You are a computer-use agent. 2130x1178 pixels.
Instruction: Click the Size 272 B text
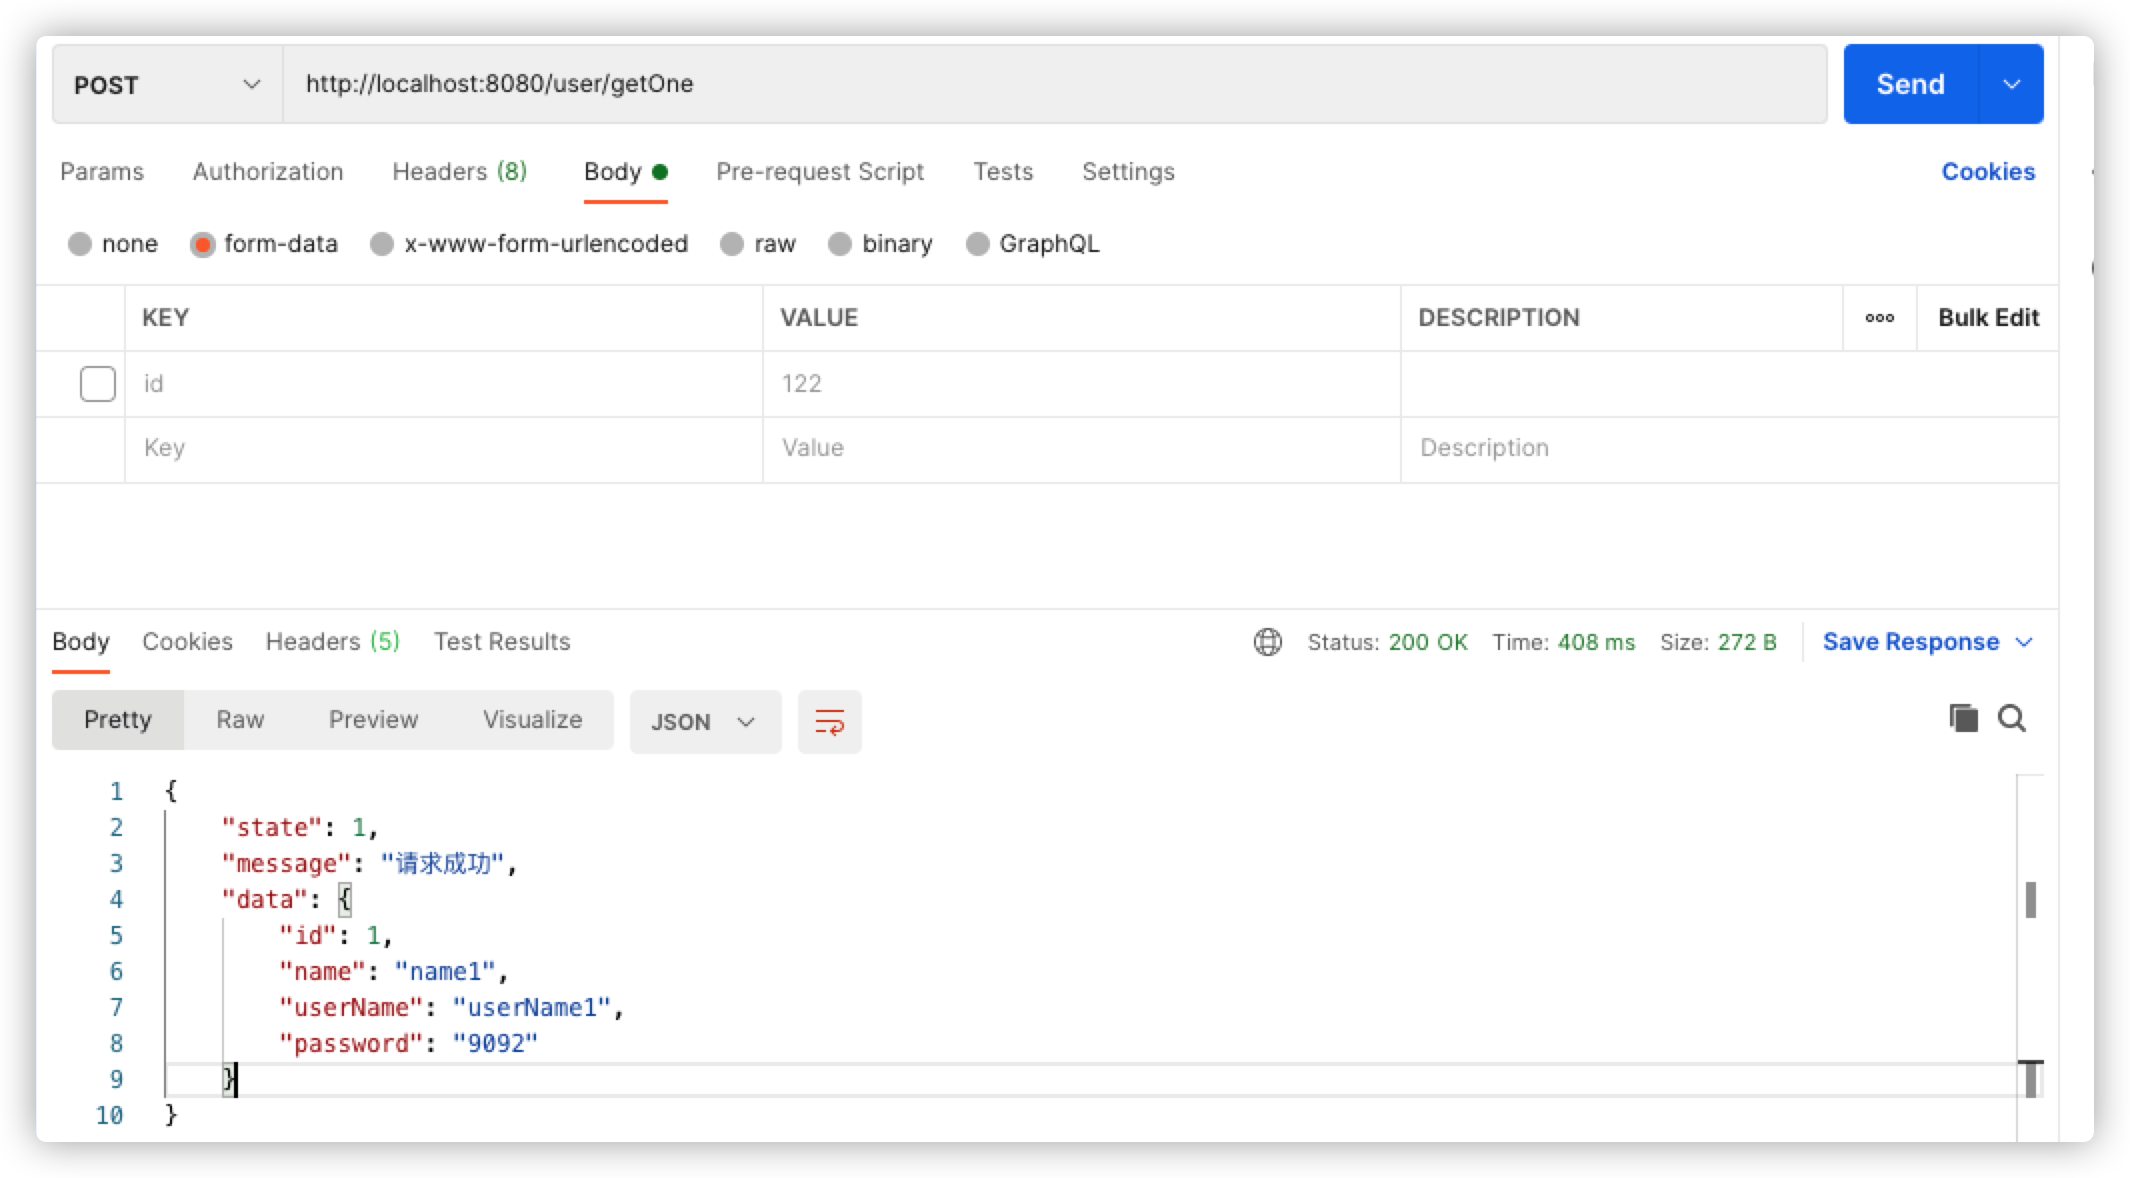tap(1718, 642)
